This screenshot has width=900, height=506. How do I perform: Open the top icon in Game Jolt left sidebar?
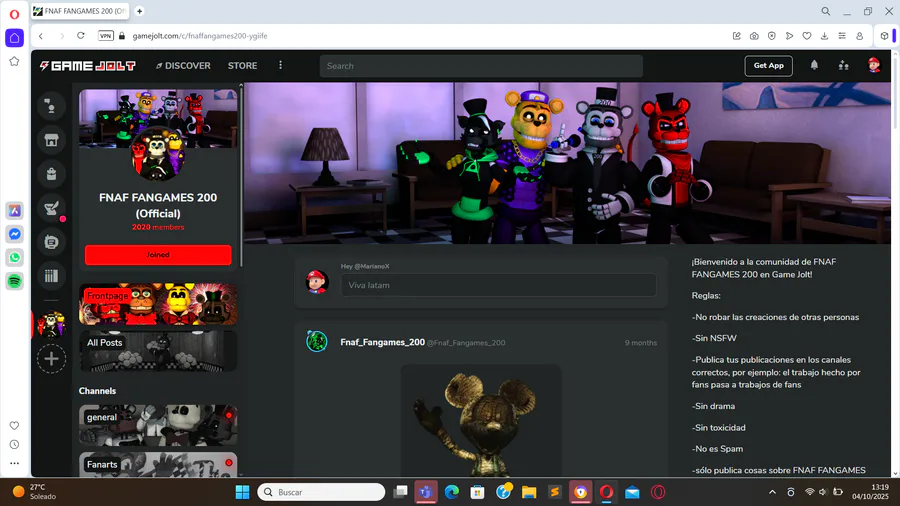(x=51, y=106)
